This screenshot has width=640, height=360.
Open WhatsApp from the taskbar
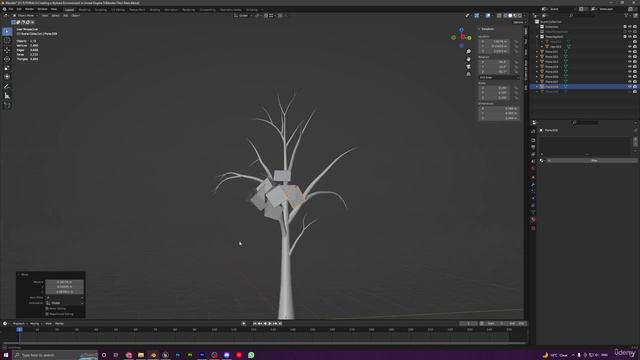[251, 355]
